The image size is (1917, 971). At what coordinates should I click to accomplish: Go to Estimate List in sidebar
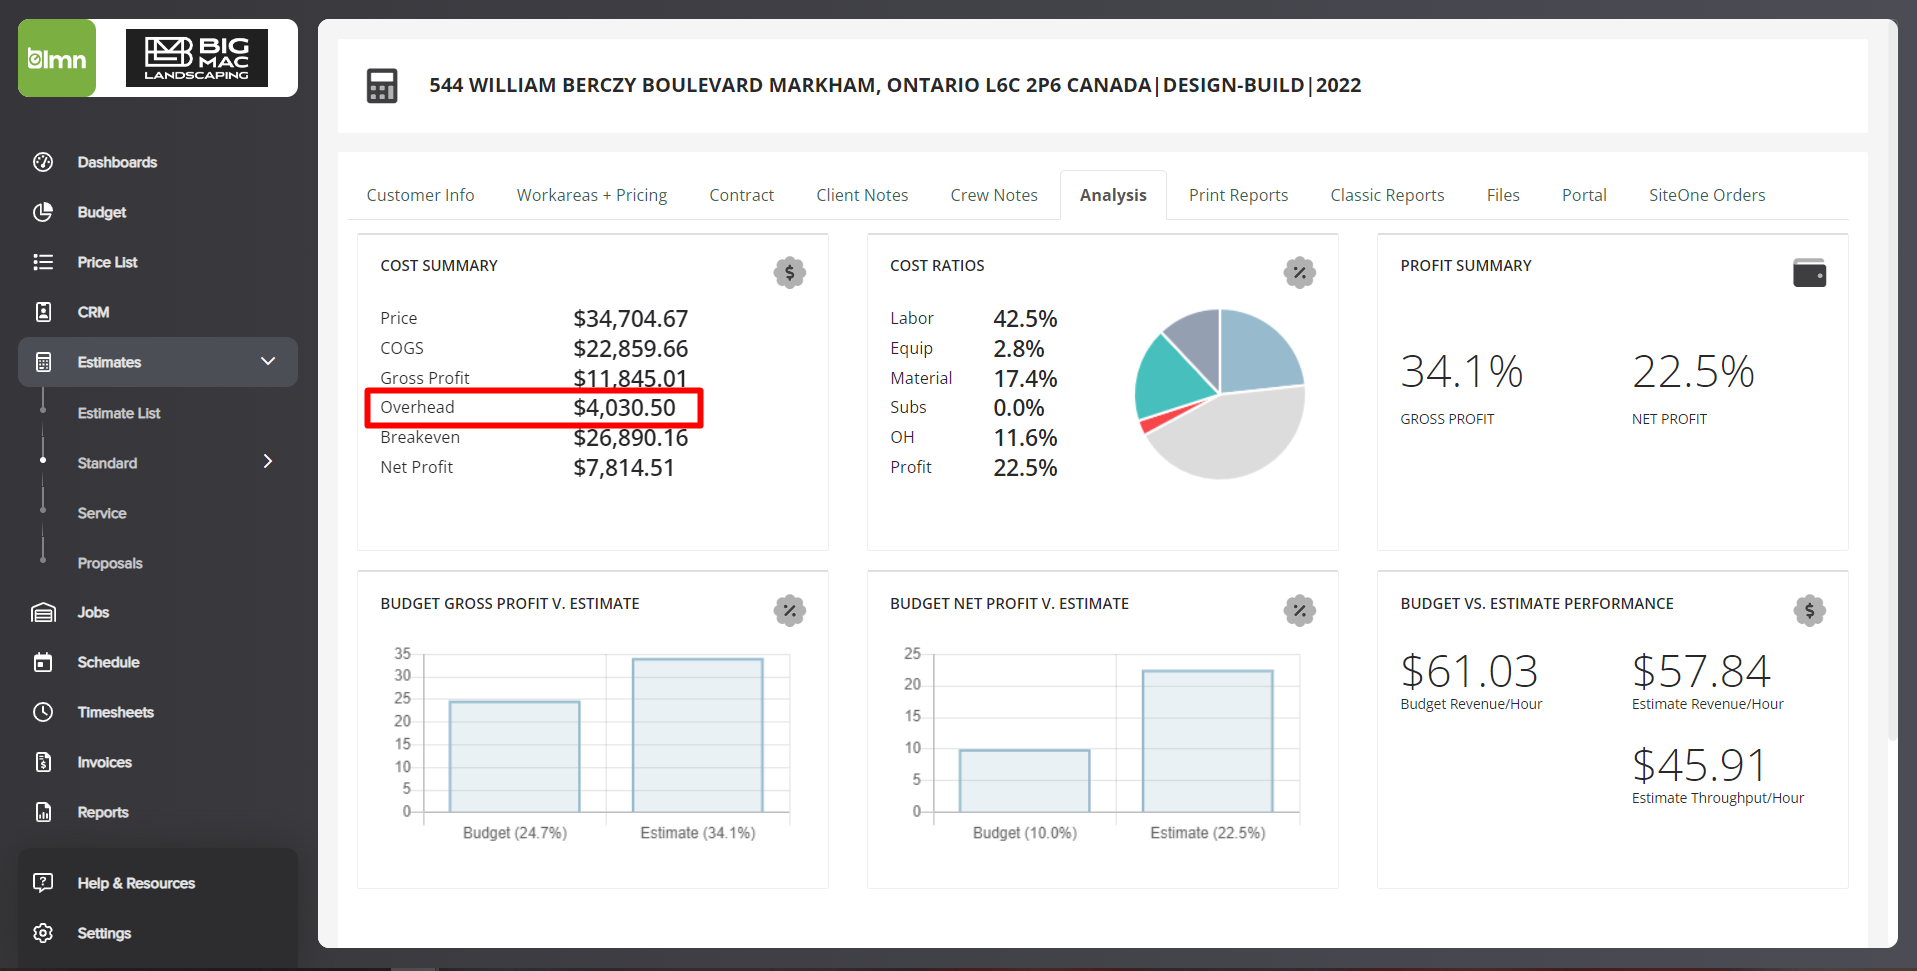[119, 413]
